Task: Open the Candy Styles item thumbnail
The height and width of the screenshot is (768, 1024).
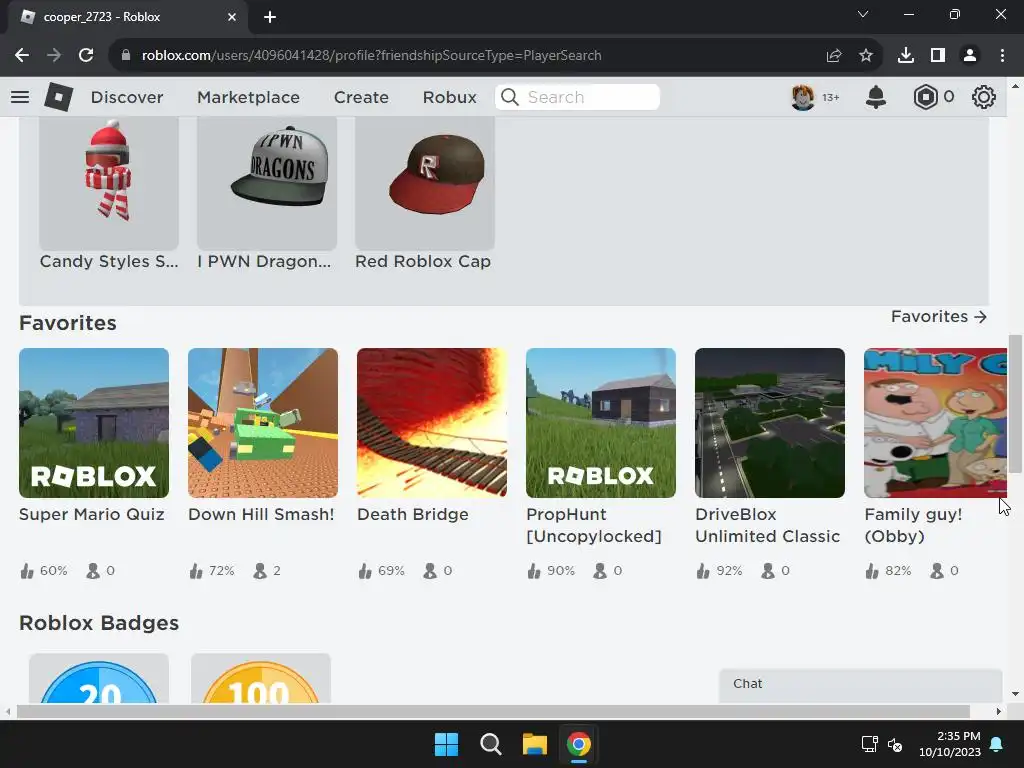Action: (x=109, y=184)
